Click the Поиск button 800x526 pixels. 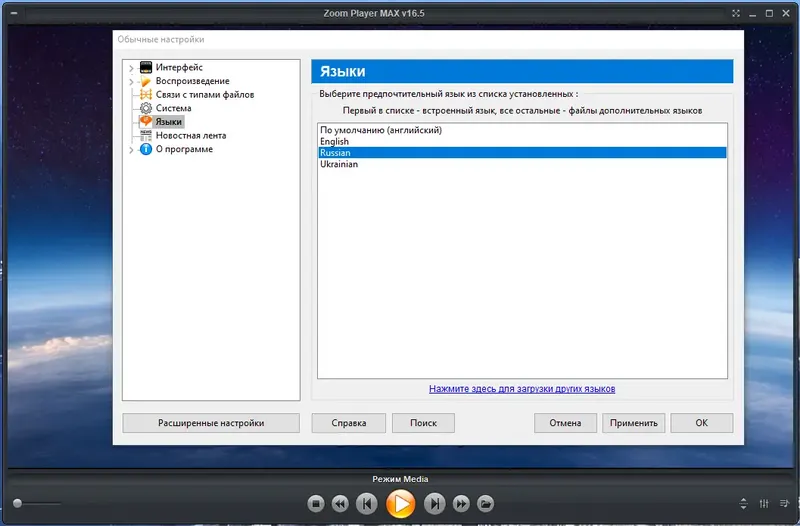(x=423, y=423)
